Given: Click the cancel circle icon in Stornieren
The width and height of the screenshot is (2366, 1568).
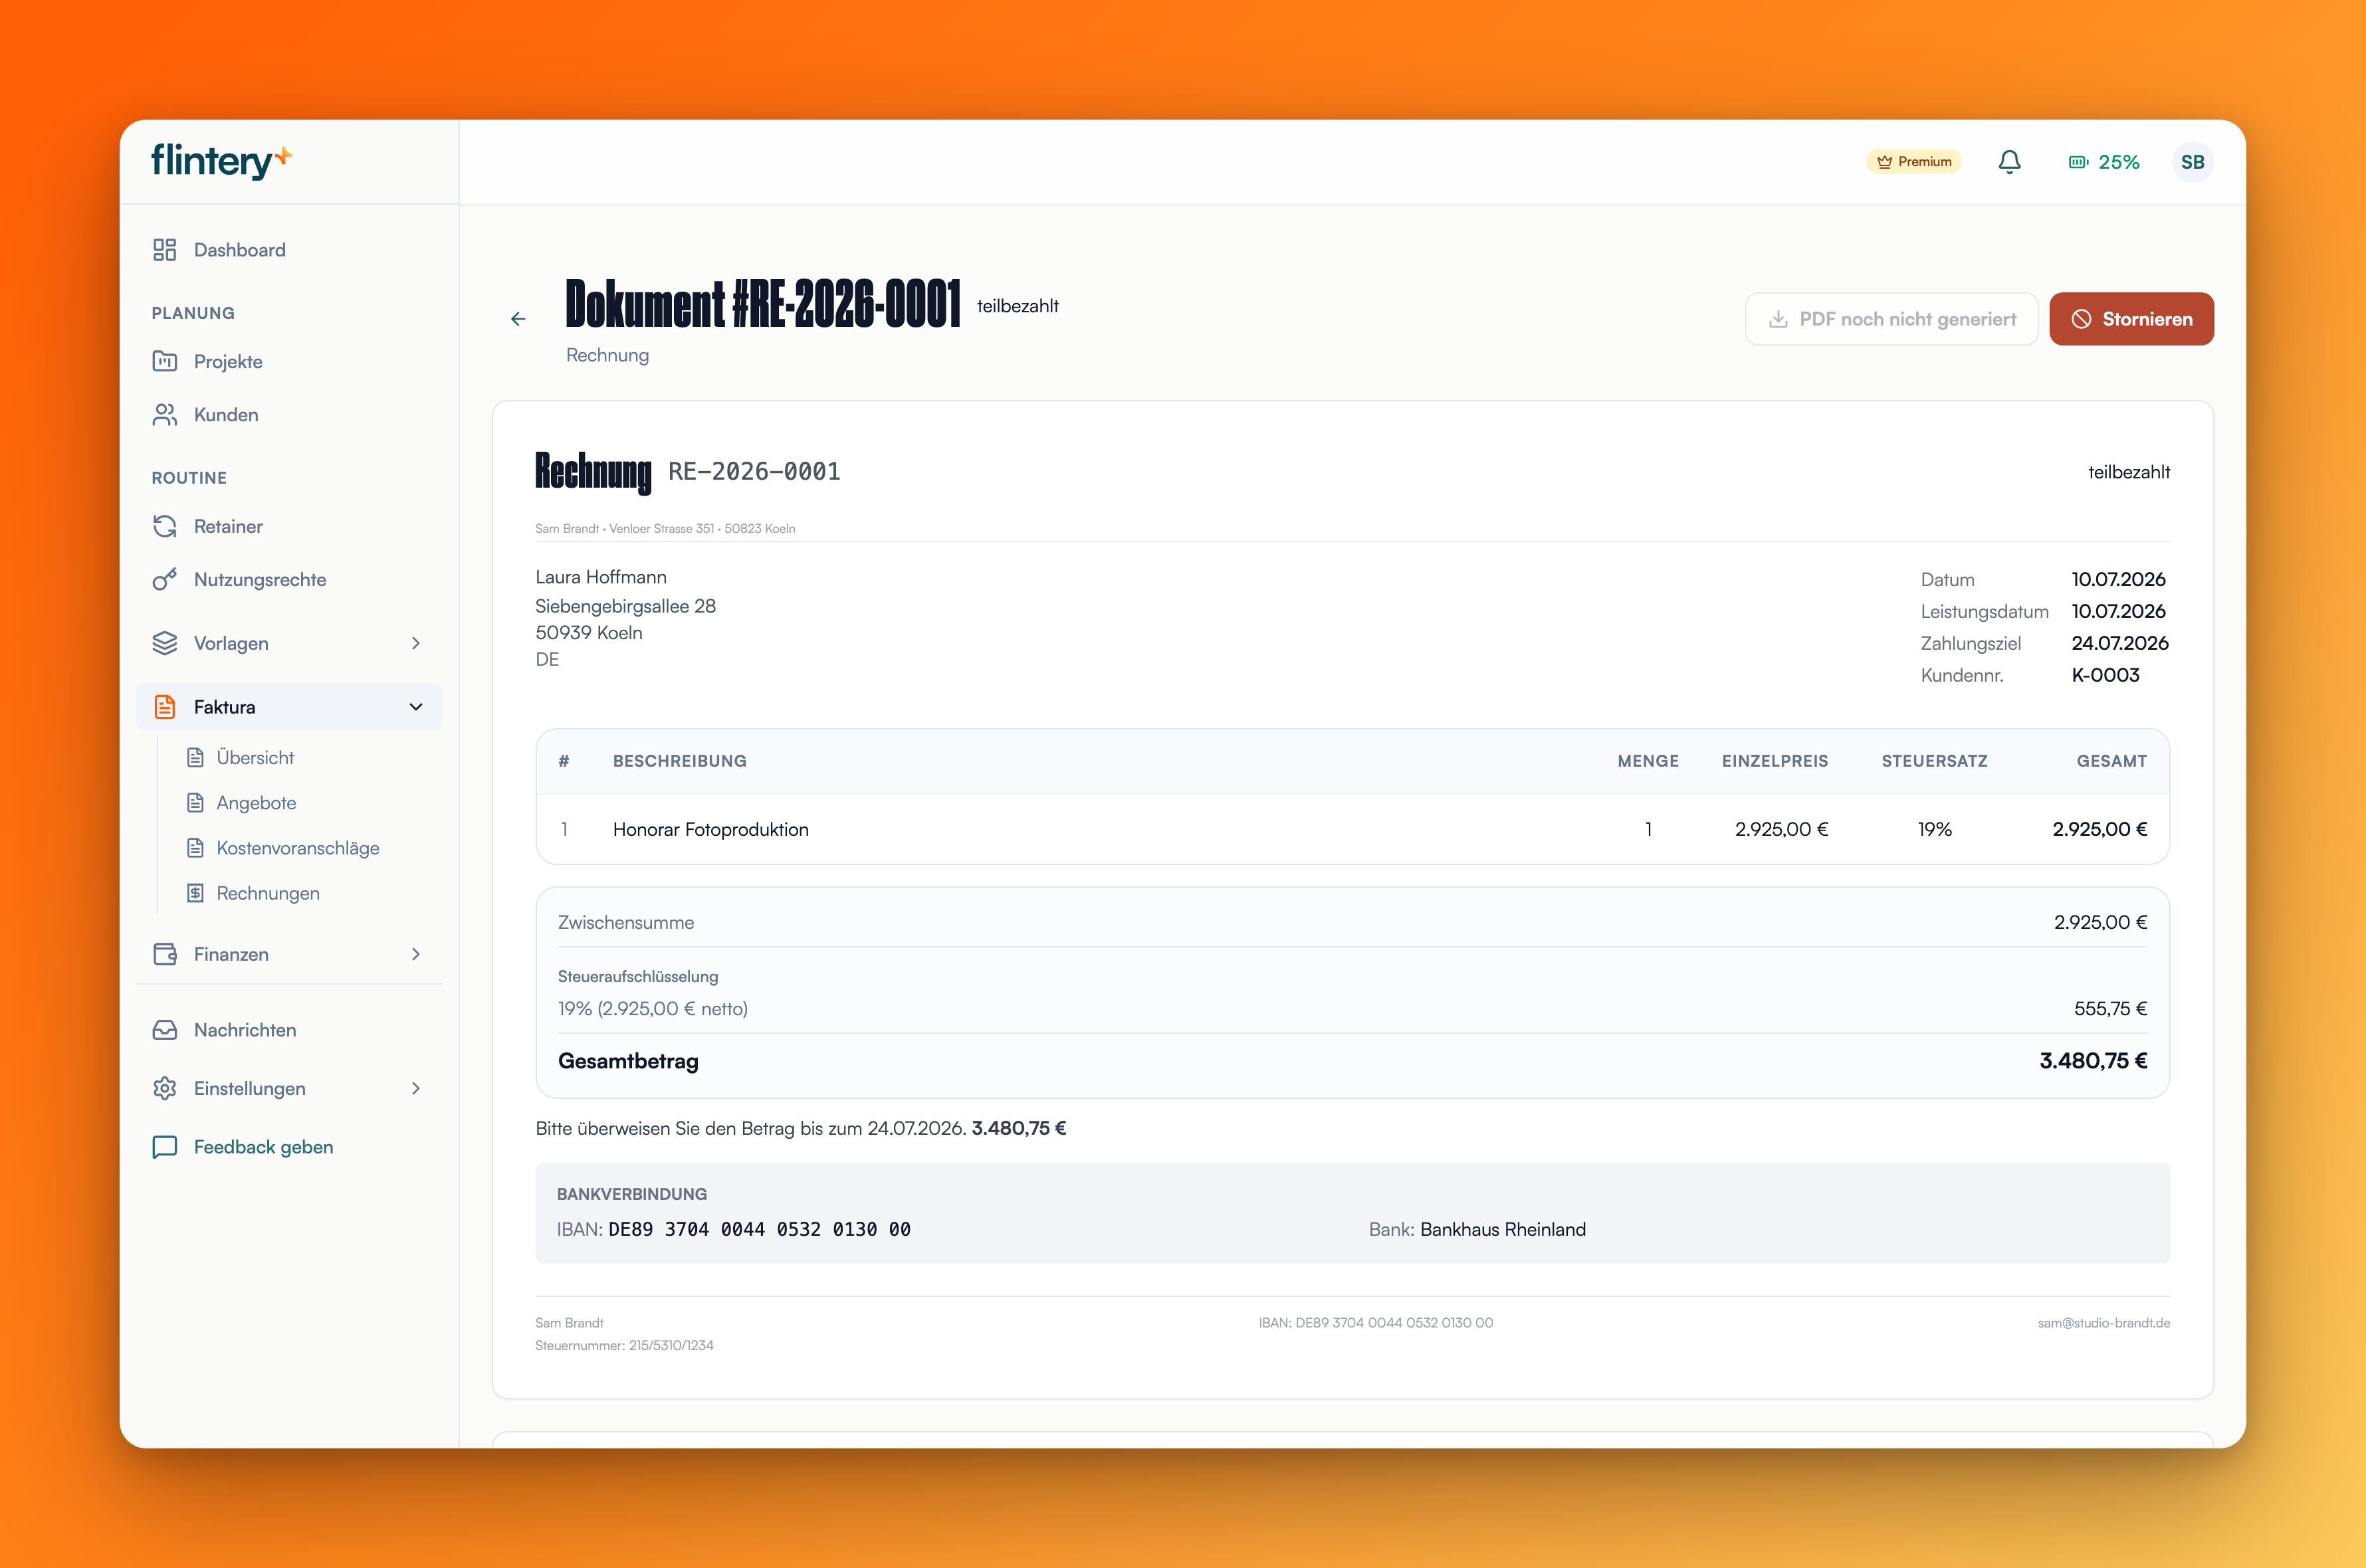Looking at the screenshot, I should (x=2081, y=319).
